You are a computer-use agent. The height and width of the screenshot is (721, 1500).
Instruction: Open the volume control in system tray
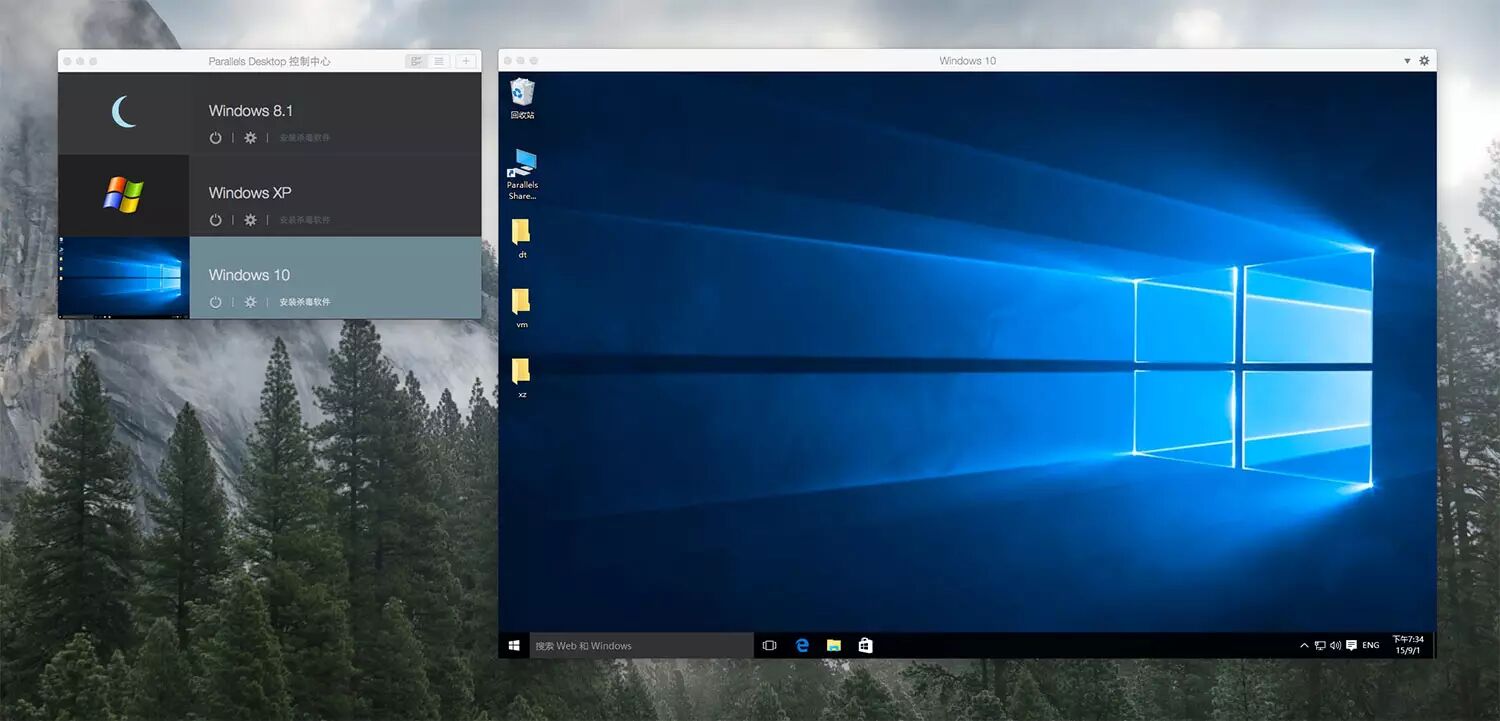click(x=1335, y=646)
